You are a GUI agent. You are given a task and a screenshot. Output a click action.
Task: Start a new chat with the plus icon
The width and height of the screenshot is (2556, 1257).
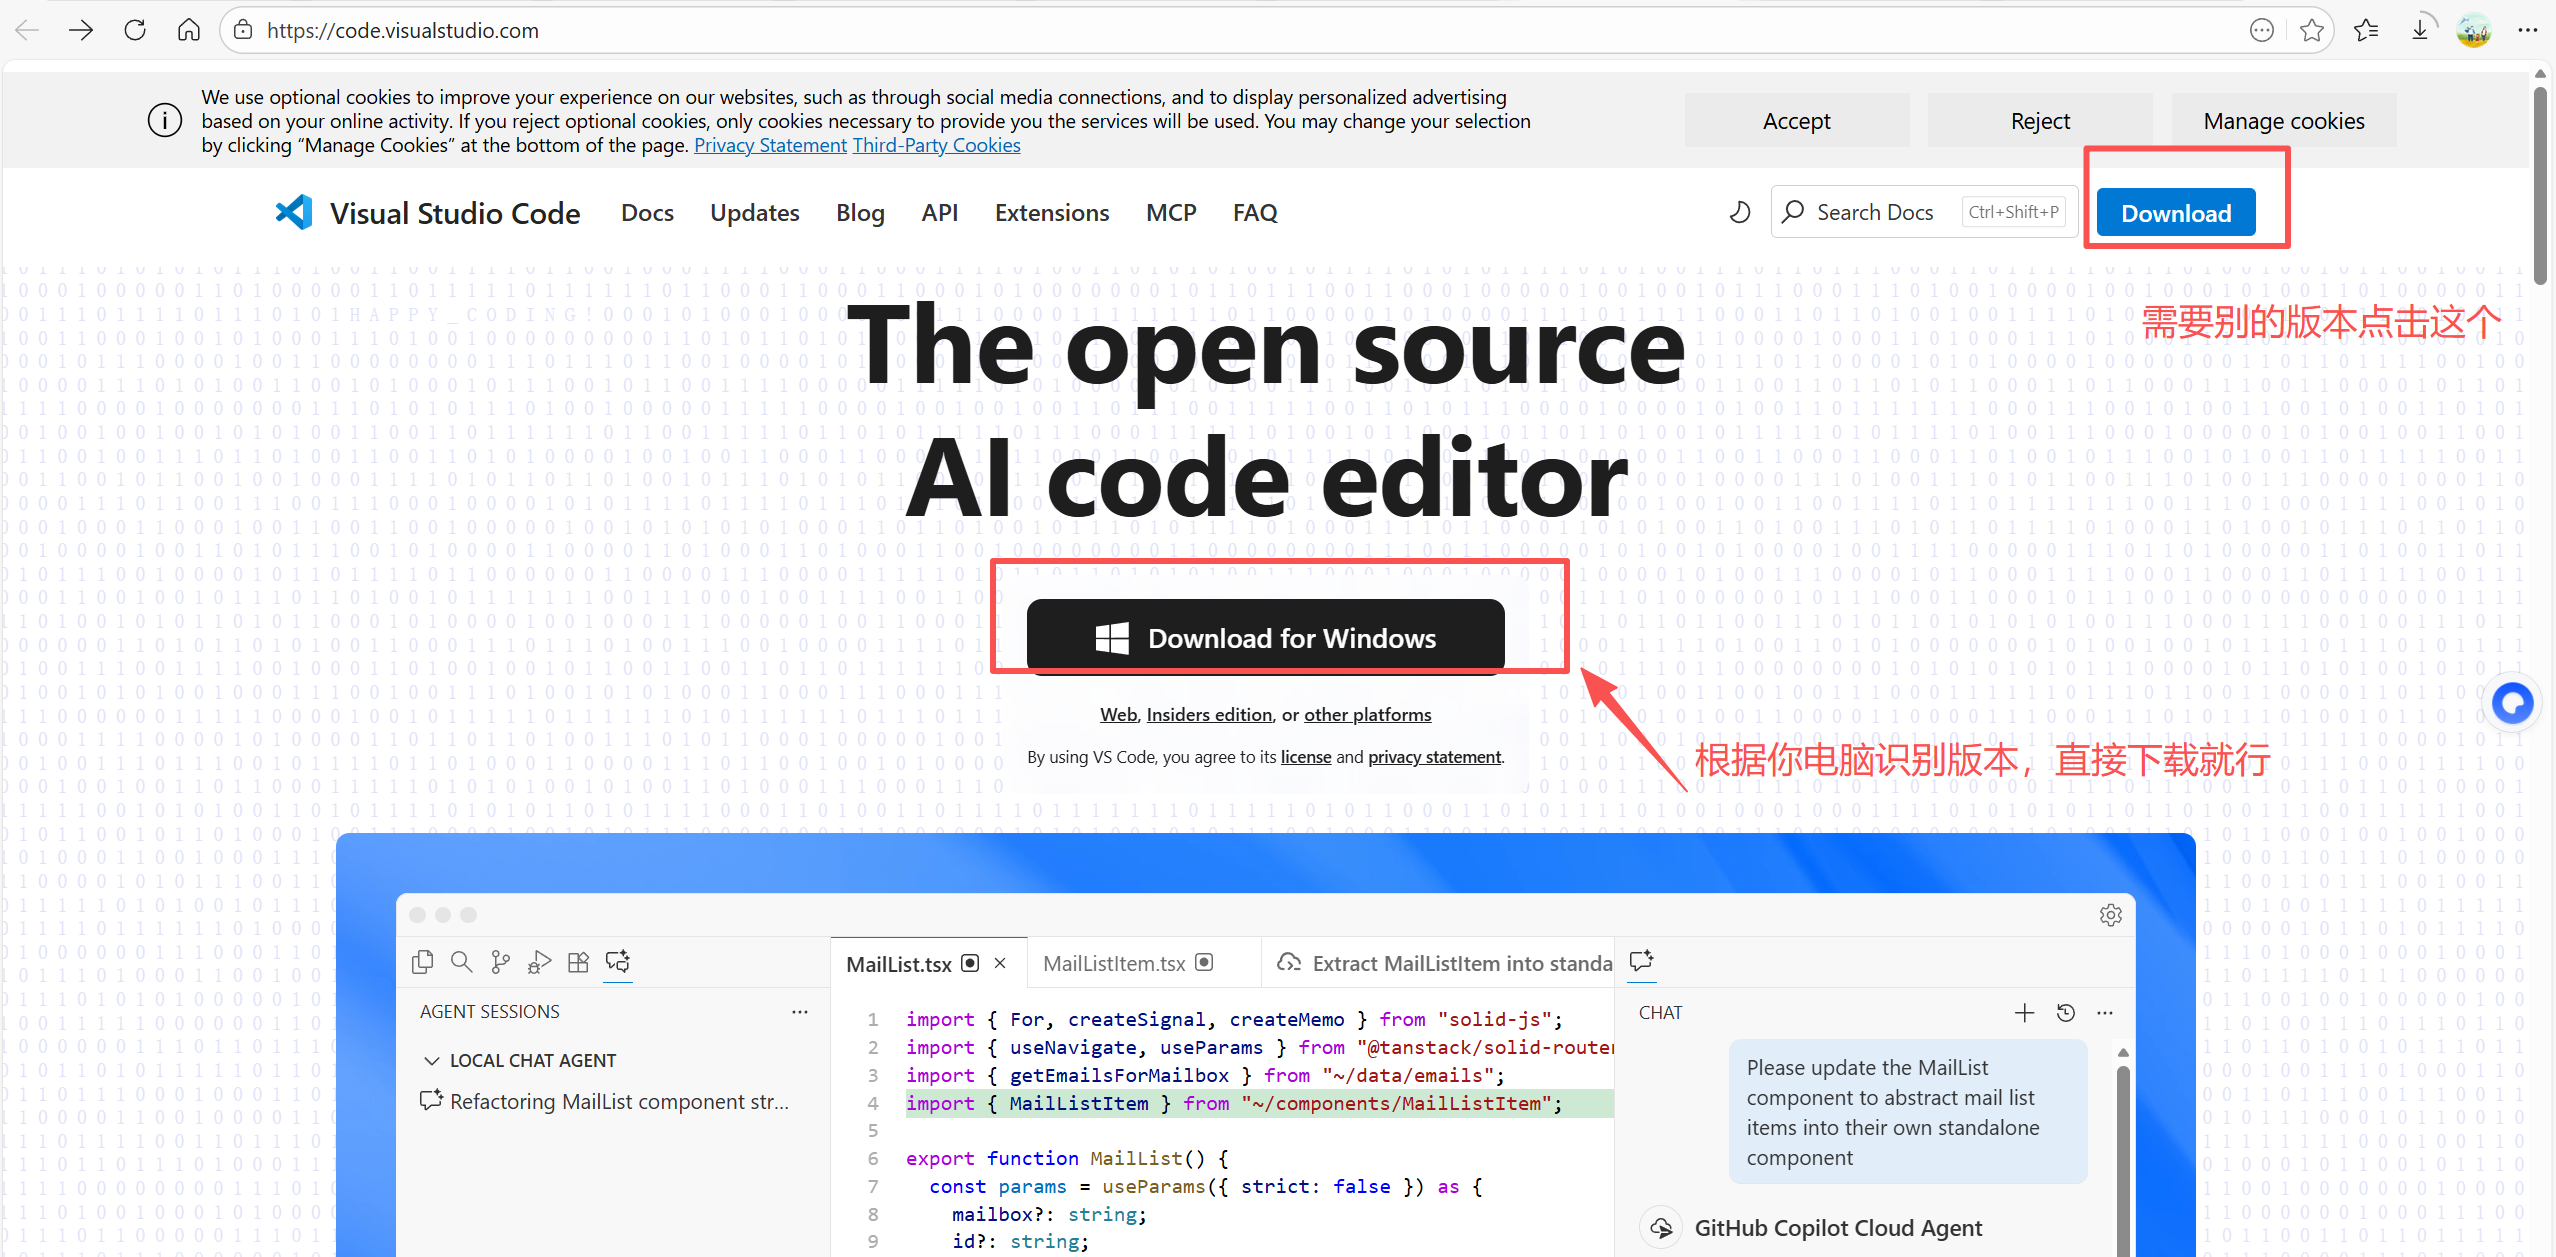click(2024, 1013)
